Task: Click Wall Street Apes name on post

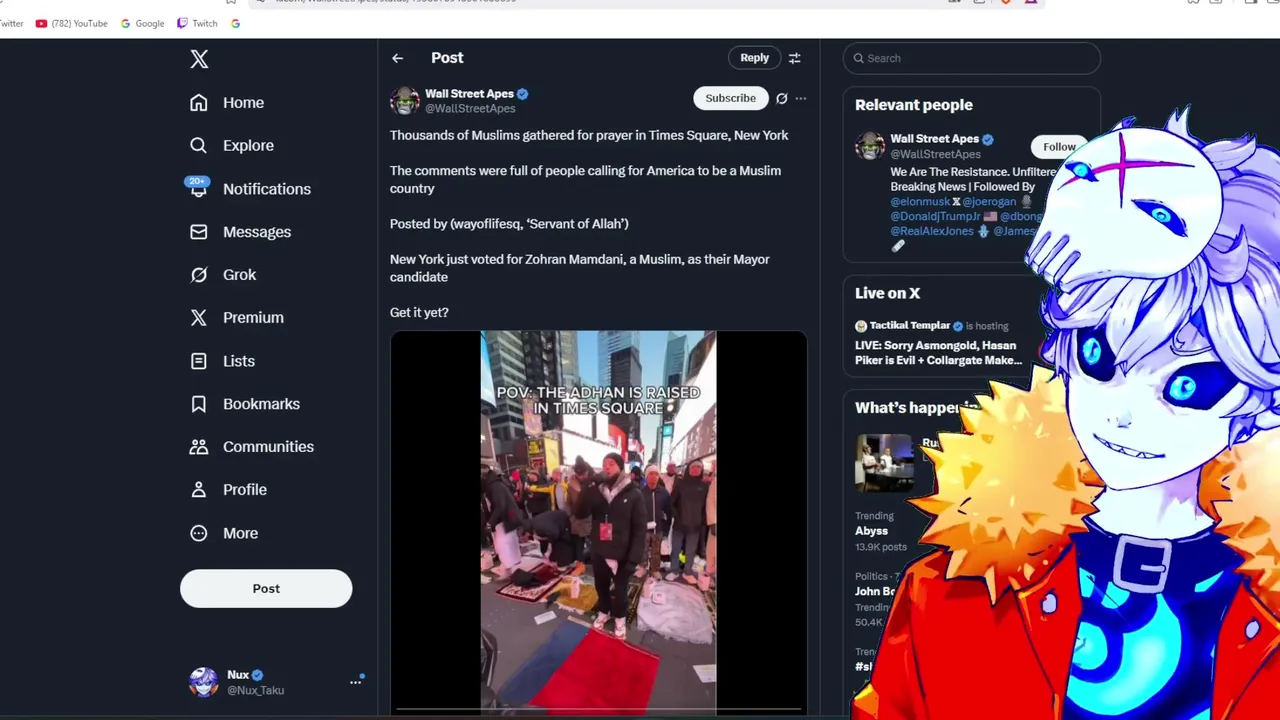Action: [469, 94]
